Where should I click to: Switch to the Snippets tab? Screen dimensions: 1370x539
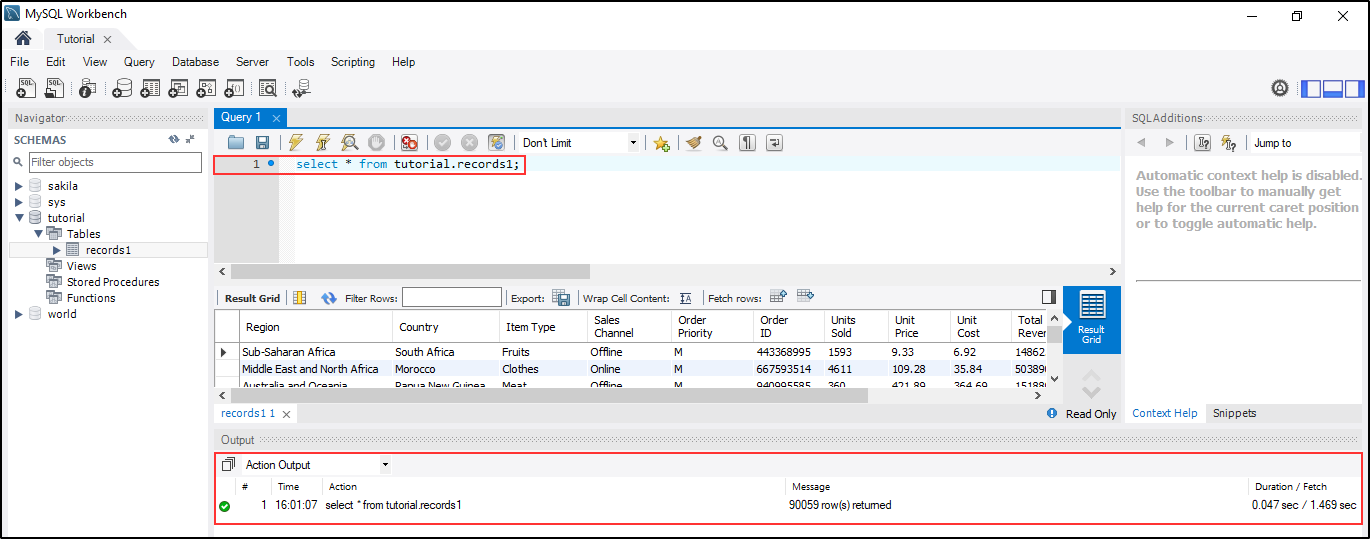1234,413
